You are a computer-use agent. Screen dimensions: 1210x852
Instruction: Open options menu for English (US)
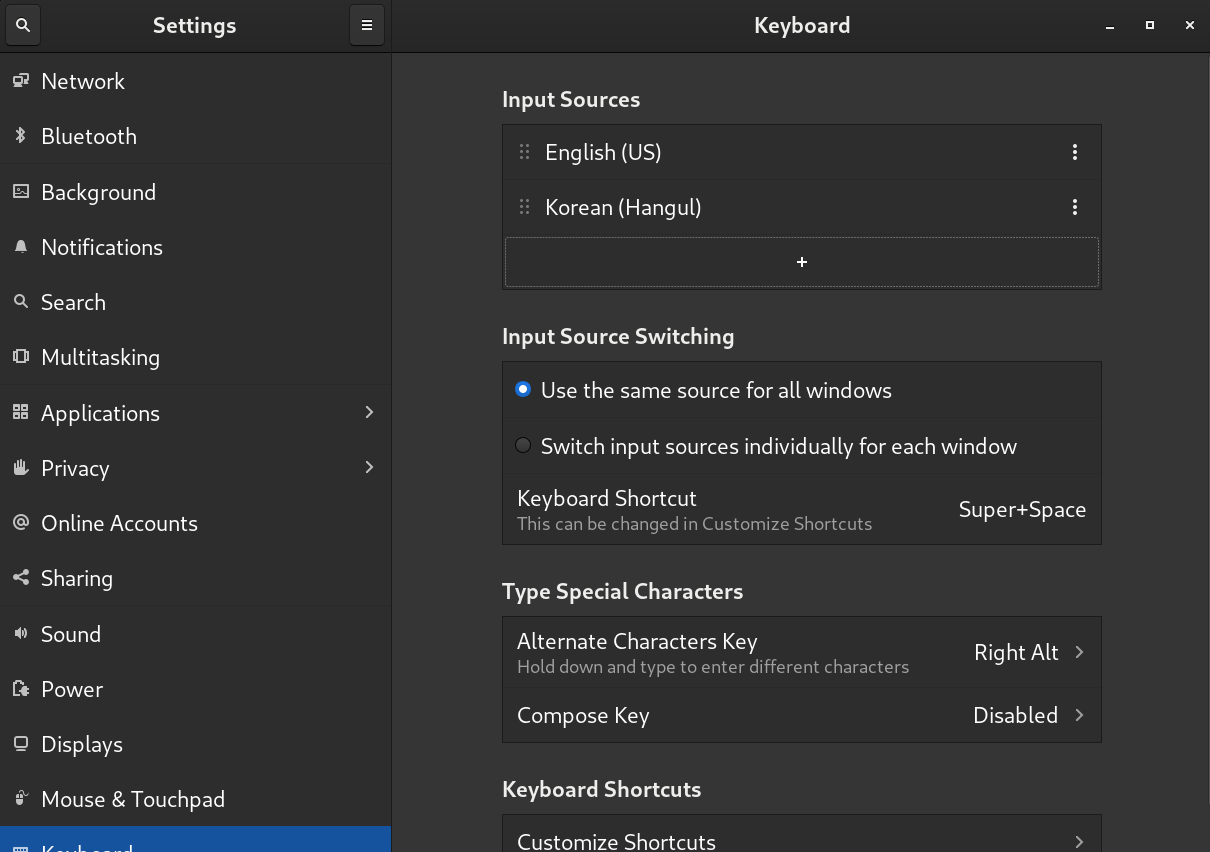point(1075,152)
